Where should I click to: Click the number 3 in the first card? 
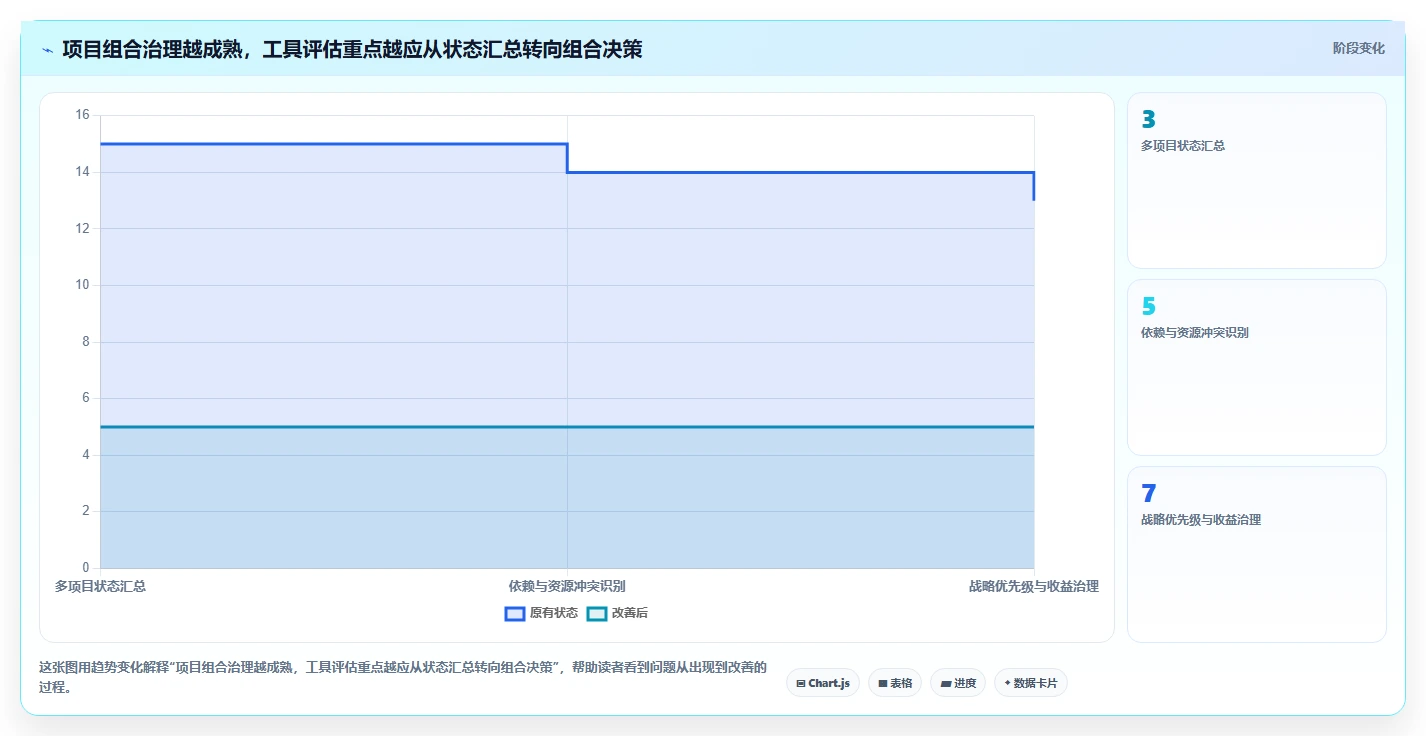[x=1148, y=120]
